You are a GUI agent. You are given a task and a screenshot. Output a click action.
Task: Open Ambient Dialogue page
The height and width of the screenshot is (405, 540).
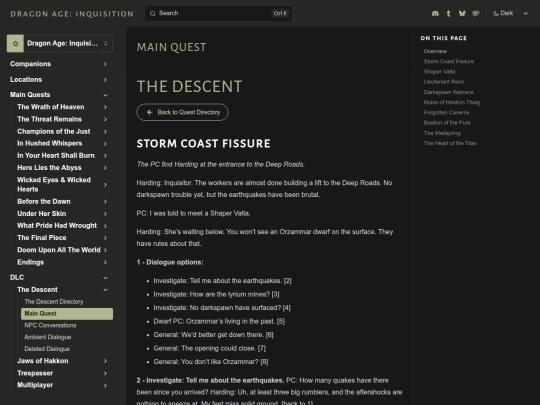48,337
